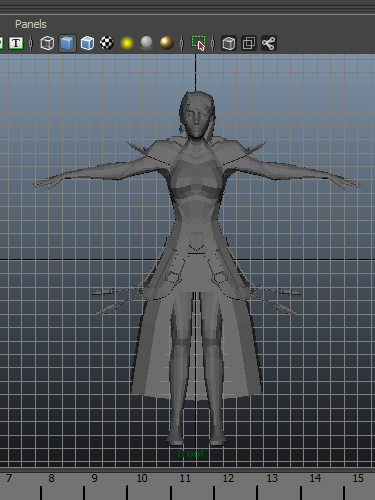Open the Panels menu
The width and height of the screenshot is (375, 500).
point(31,24)
